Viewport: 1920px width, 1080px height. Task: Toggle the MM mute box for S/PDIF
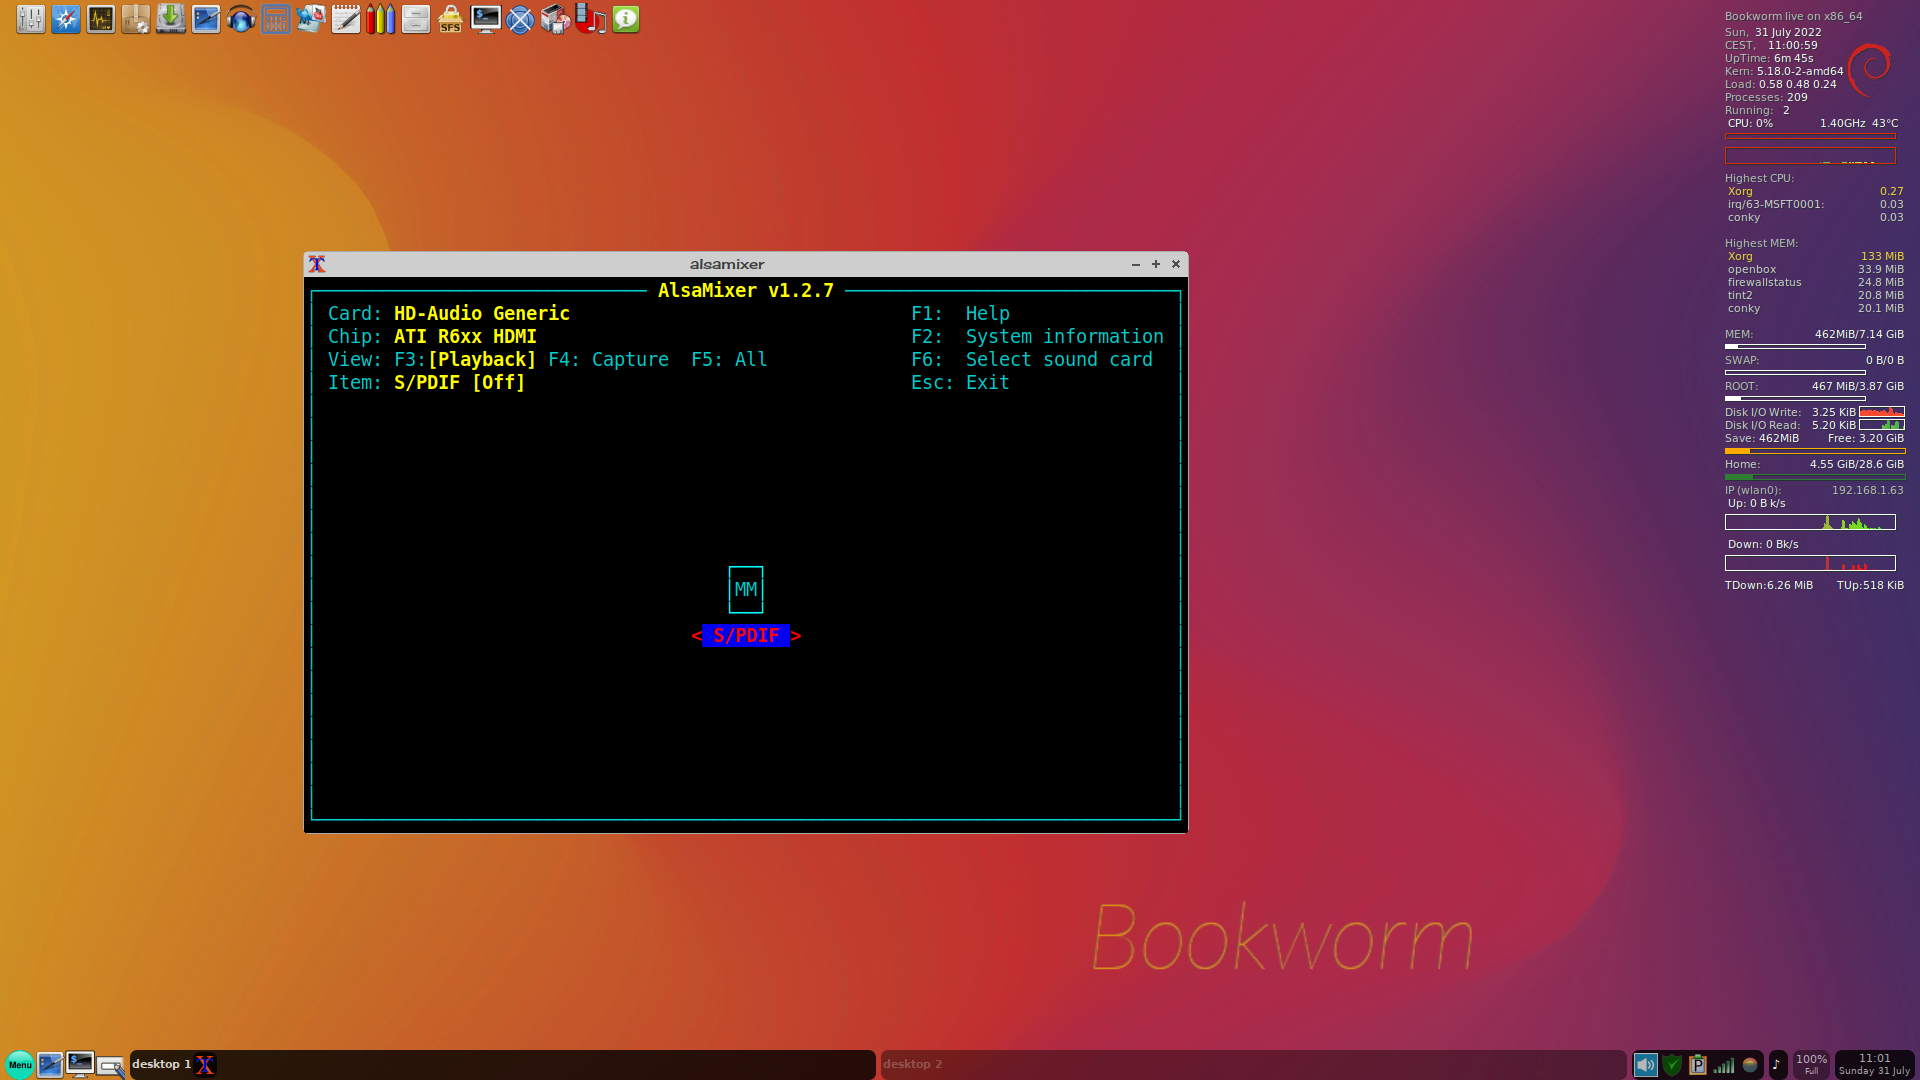(x=745, y=590)
